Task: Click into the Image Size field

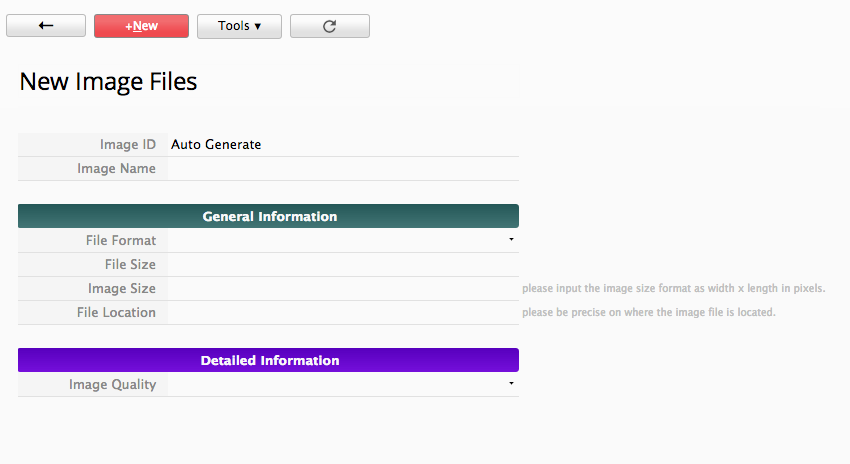Action: (340, 289)
